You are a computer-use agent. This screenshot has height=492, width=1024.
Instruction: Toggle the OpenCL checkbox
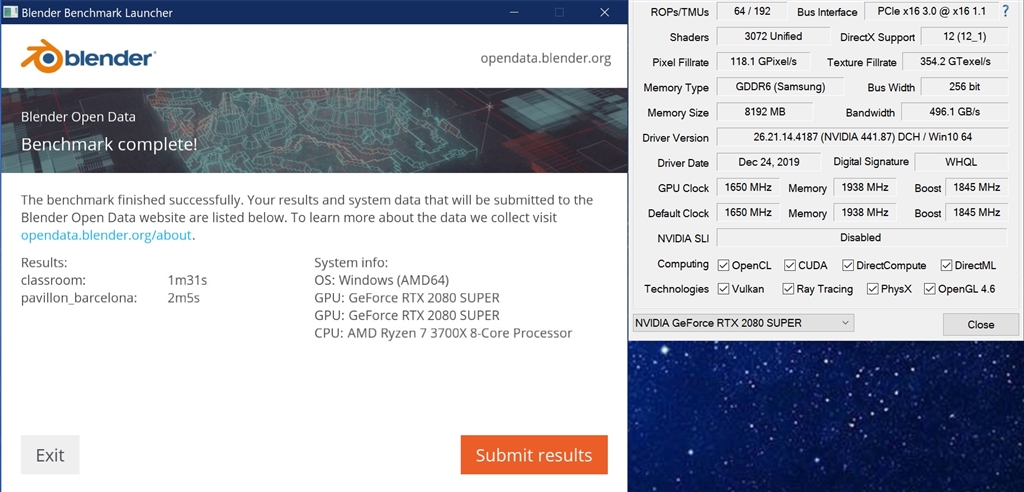pyautogui.click(x=724, y=265)
